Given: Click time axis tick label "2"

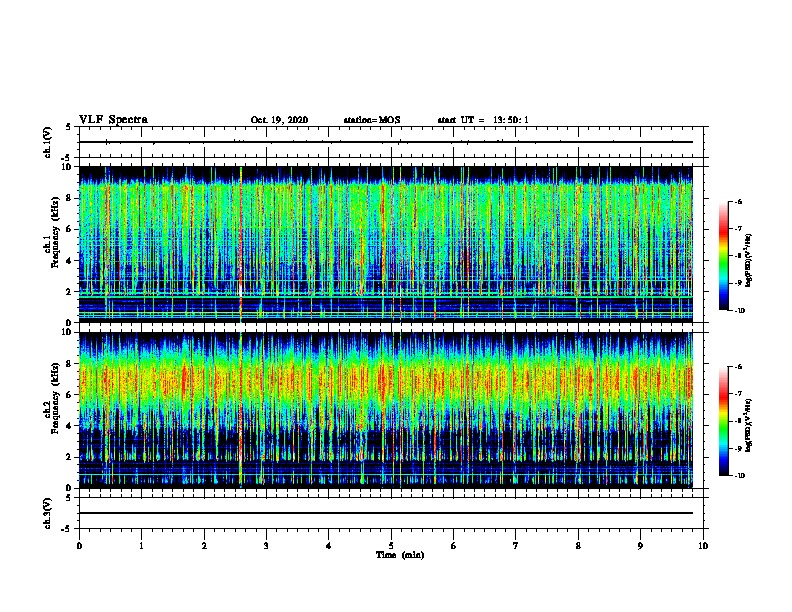Looking at the screenshot, I should click(204, 546).
